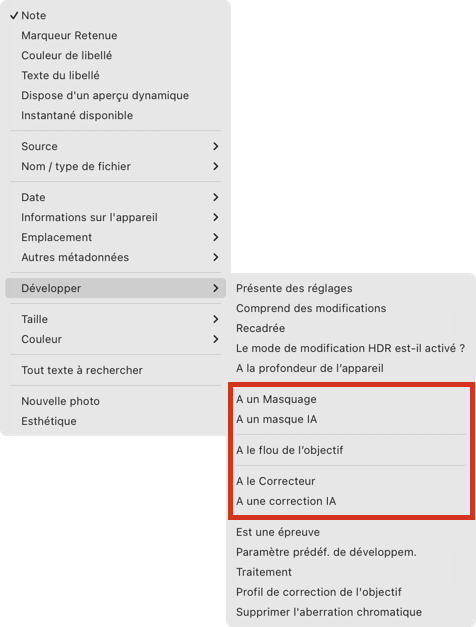Select the Recadrée filter option
This screenshot has height=627, width=476.
[x=351, y=328]
